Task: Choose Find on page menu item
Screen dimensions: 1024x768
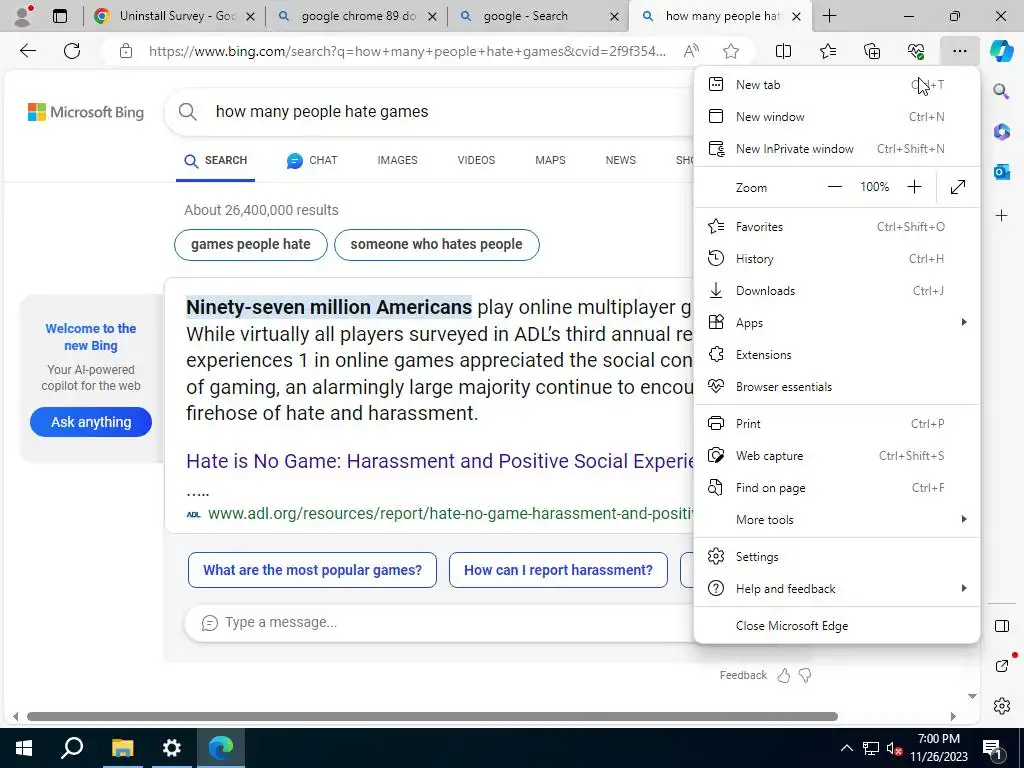Action: tap(837, 488)
